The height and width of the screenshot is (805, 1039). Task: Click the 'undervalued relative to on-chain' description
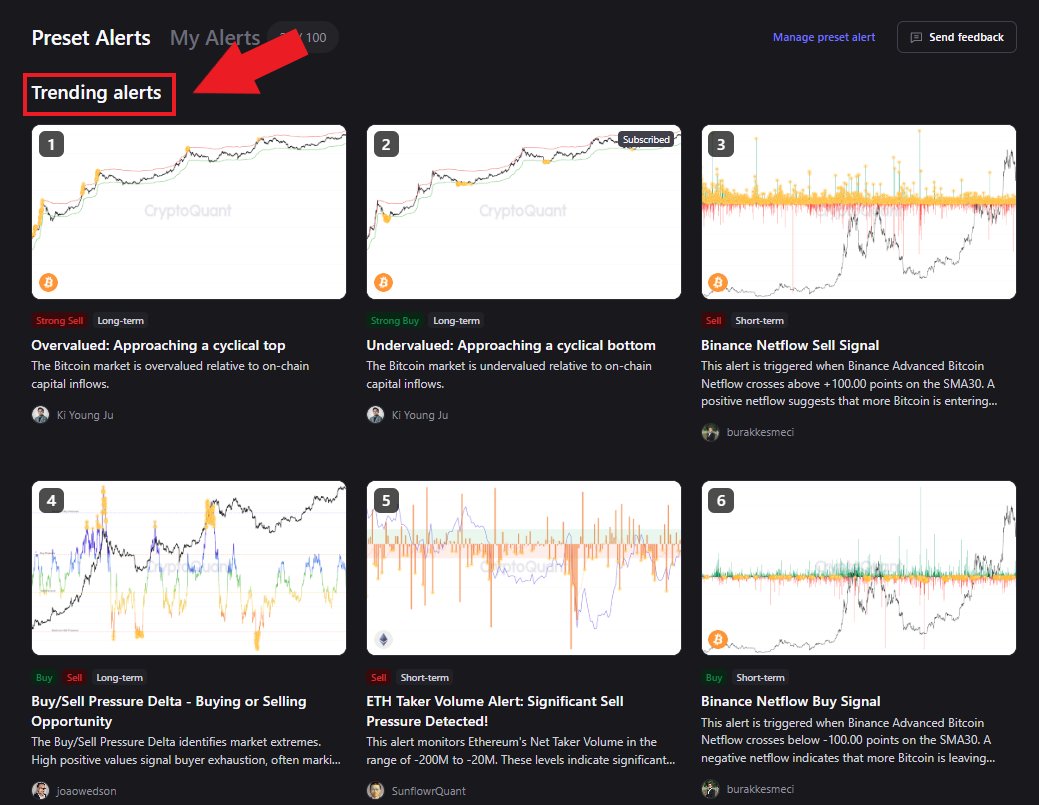pos(509,374)
